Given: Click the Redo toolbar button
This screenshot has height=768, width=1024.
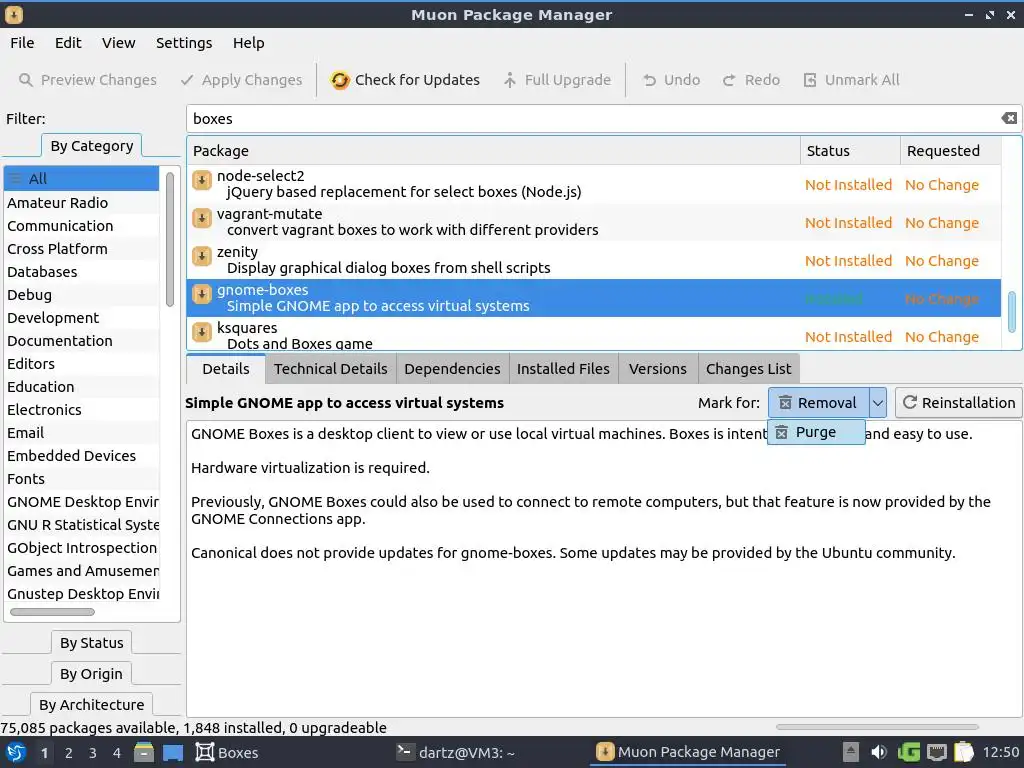Looking at the screenshot, I should (x=751, y=80).
